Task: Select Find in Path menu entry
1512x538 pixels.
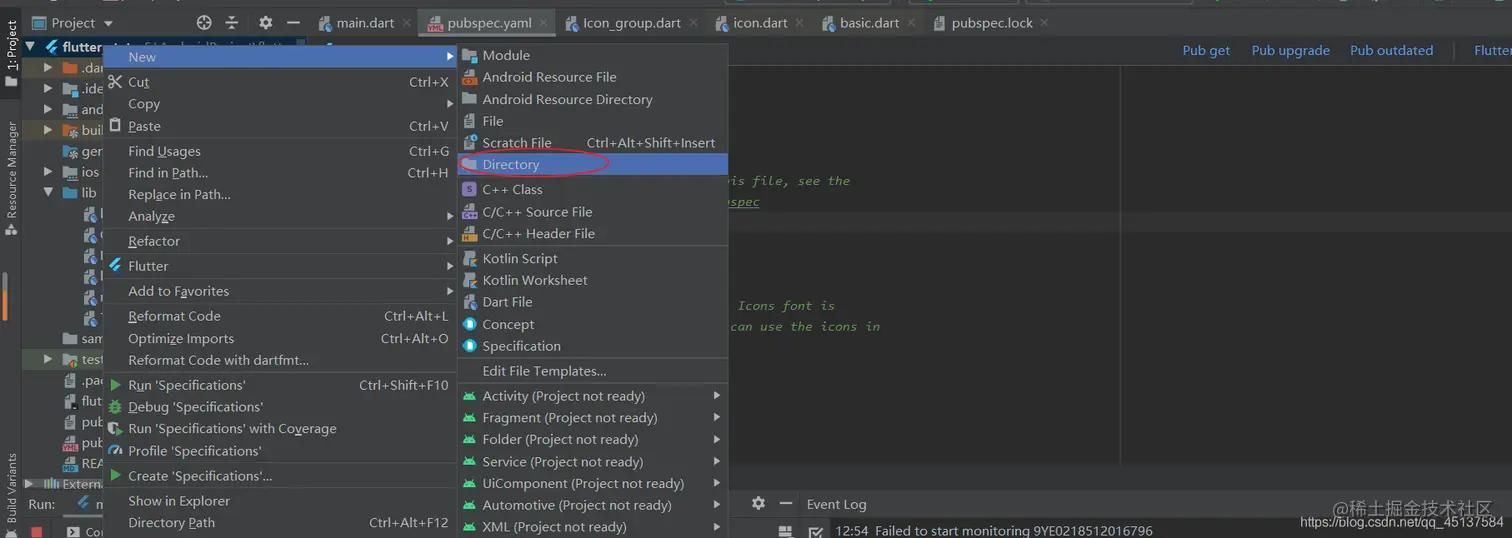Action: [x=280, y=173]
